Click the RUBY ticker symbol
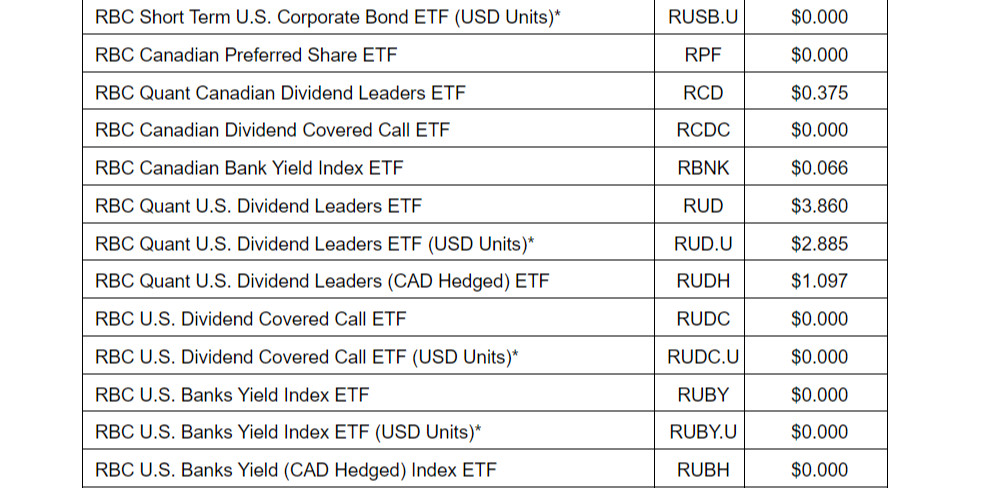This screenshot has width=999, height=488. pyautogui.click(x=703, y=395)
